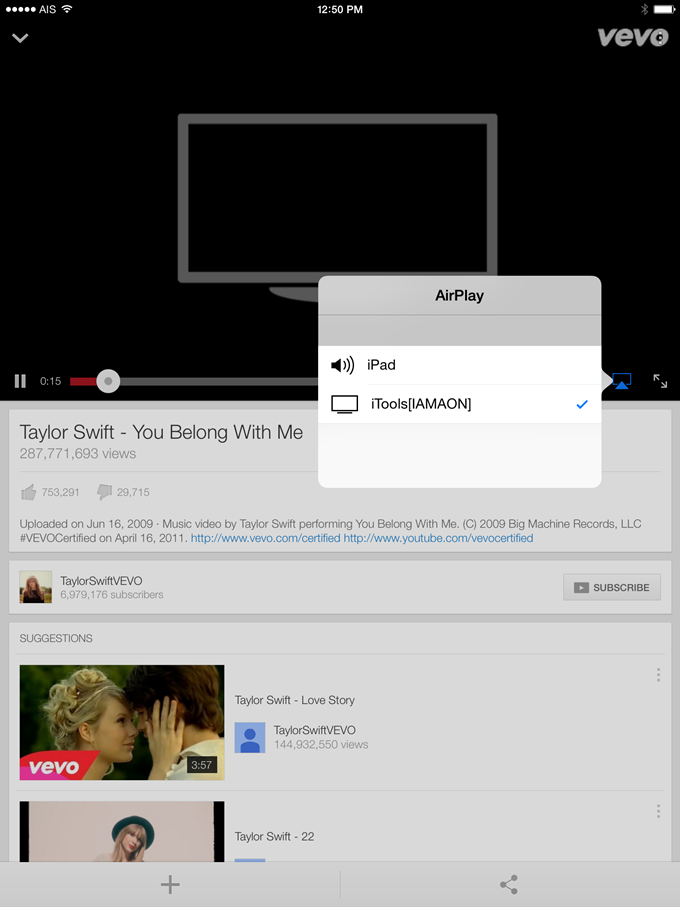
Task: Open options menu for Taylor Swift - 22
Action: pos(658,811)
